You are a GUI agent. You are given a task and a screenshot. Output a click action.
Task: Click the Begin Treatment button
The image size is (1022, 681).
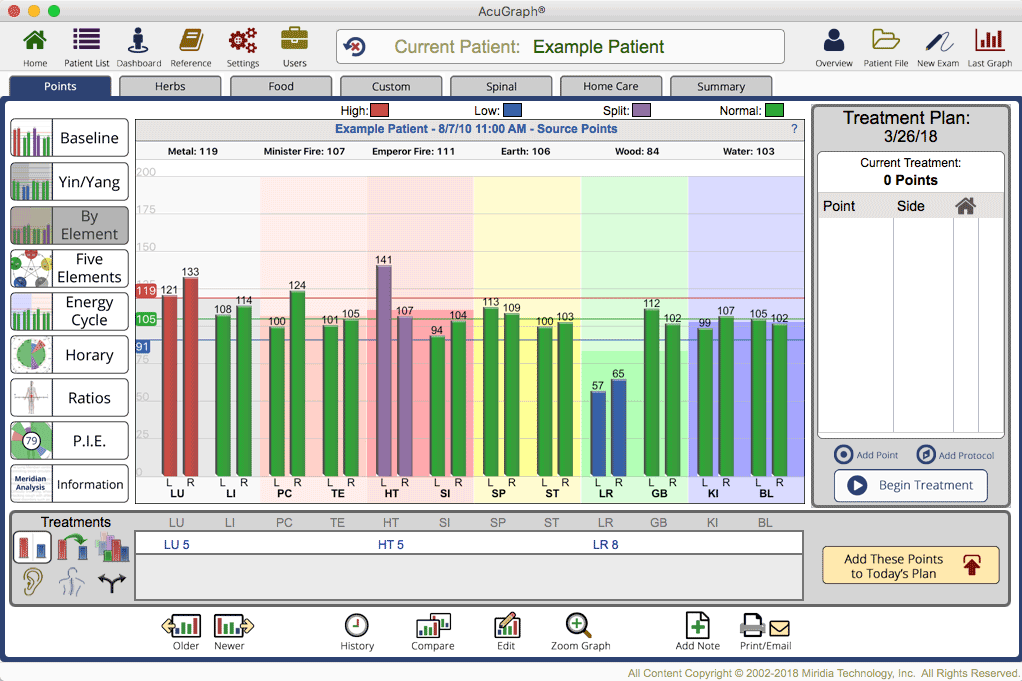click(911, 485)
